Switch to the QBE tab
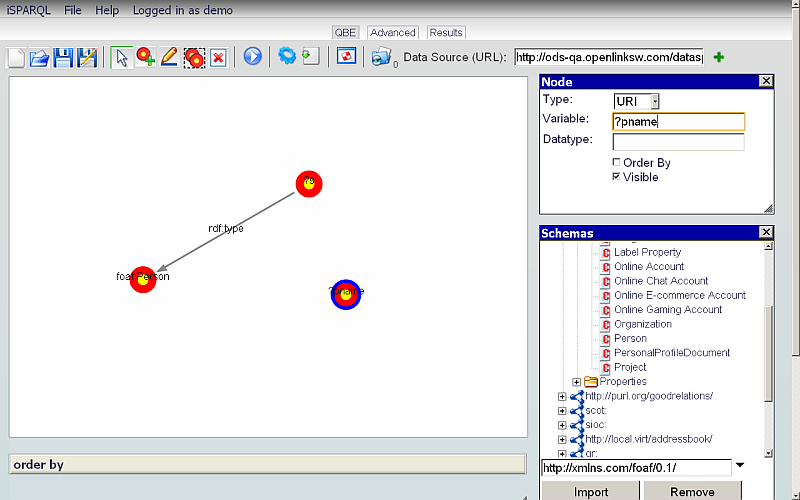Screen dimensions: 800x500 pyautogui.click(x=345, y=33)
